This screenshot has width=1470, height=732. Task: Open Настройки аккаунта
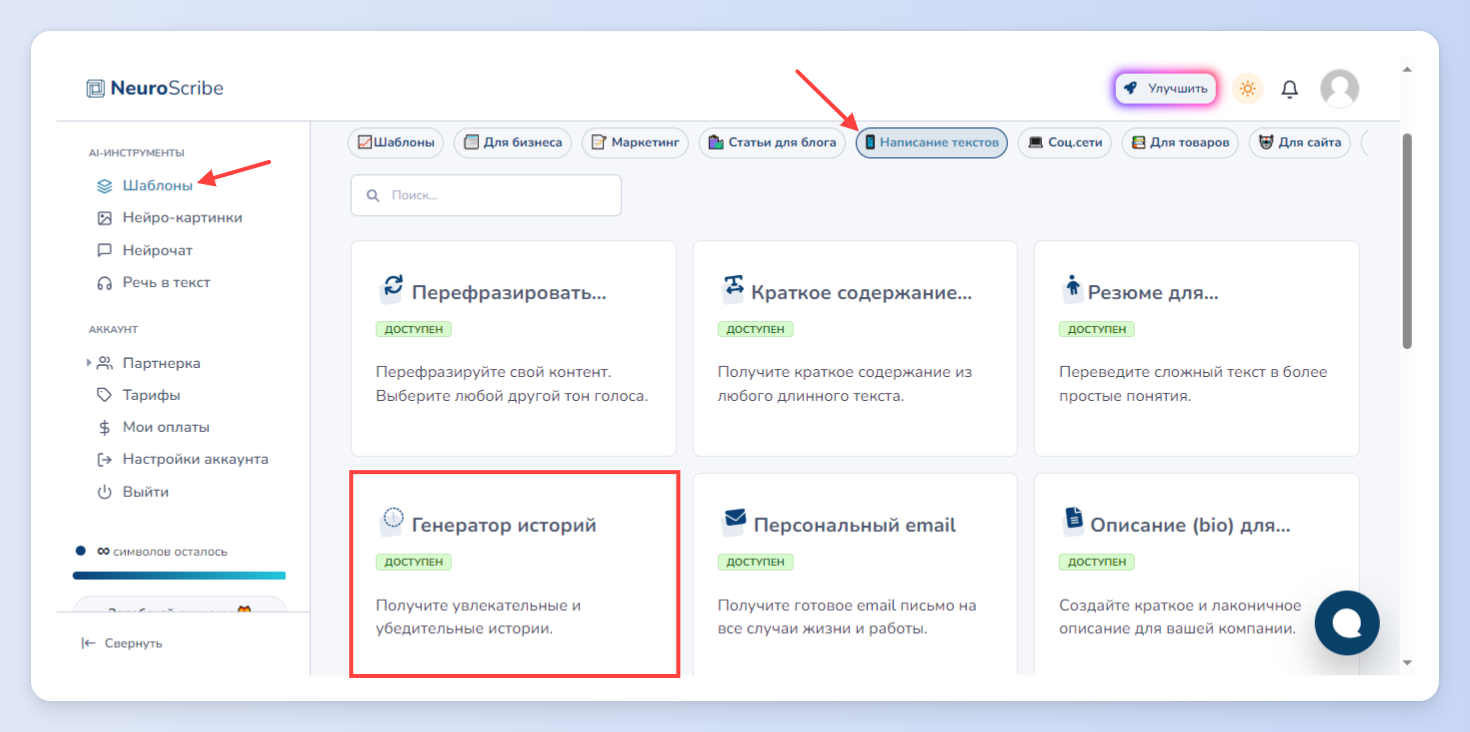tap(195, 459)
